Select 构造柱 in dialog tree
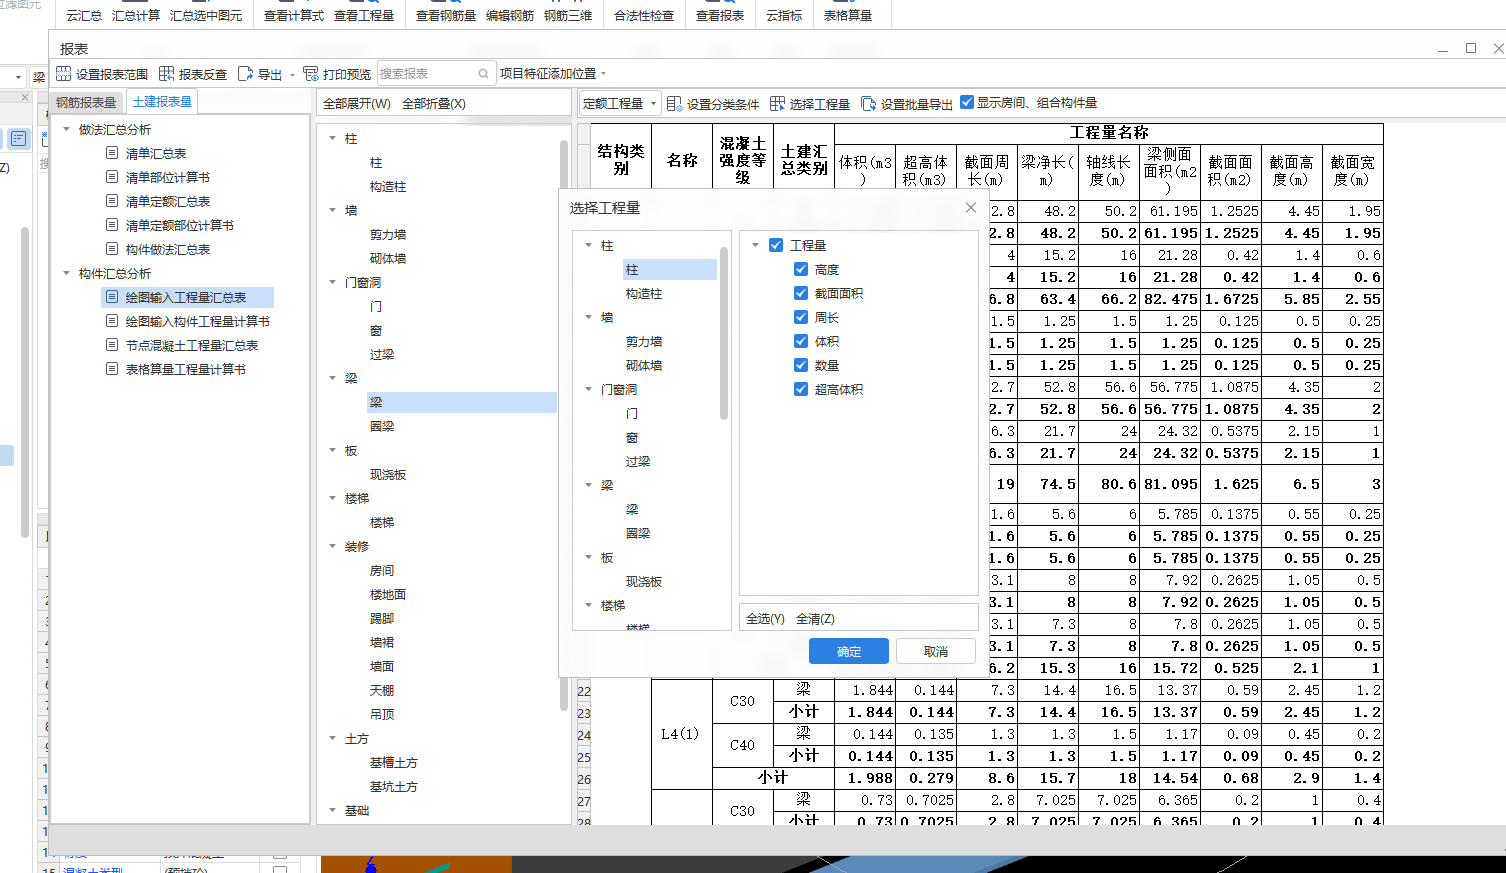This screenshot has width=1506, height=873. click(644, 293)
